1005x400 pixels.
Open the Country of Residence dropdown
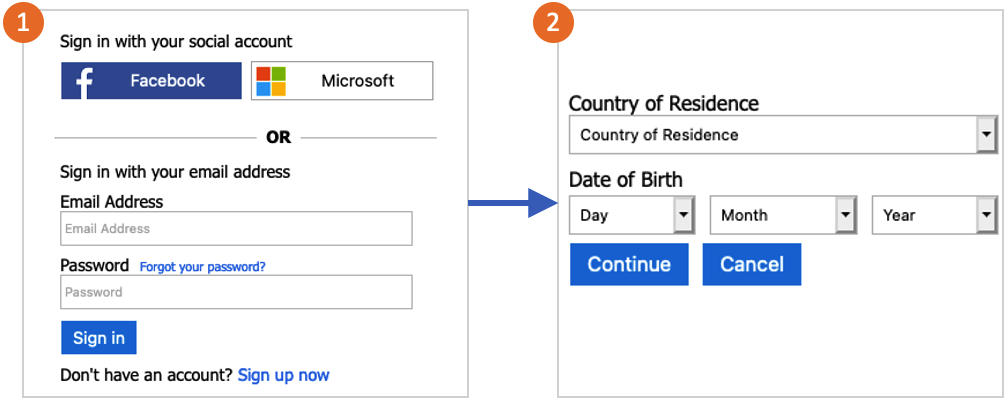click(783, 135)
